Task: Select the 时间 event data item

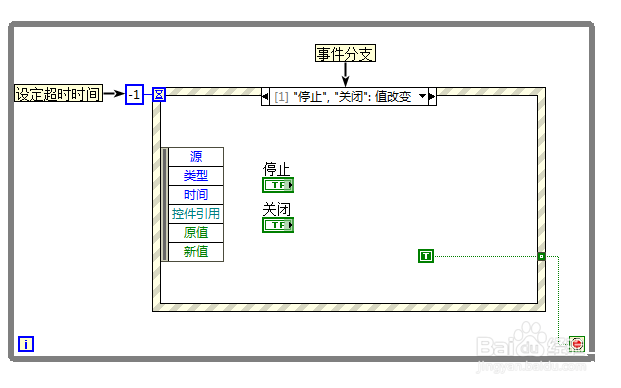Action: [x=196, y=195]
